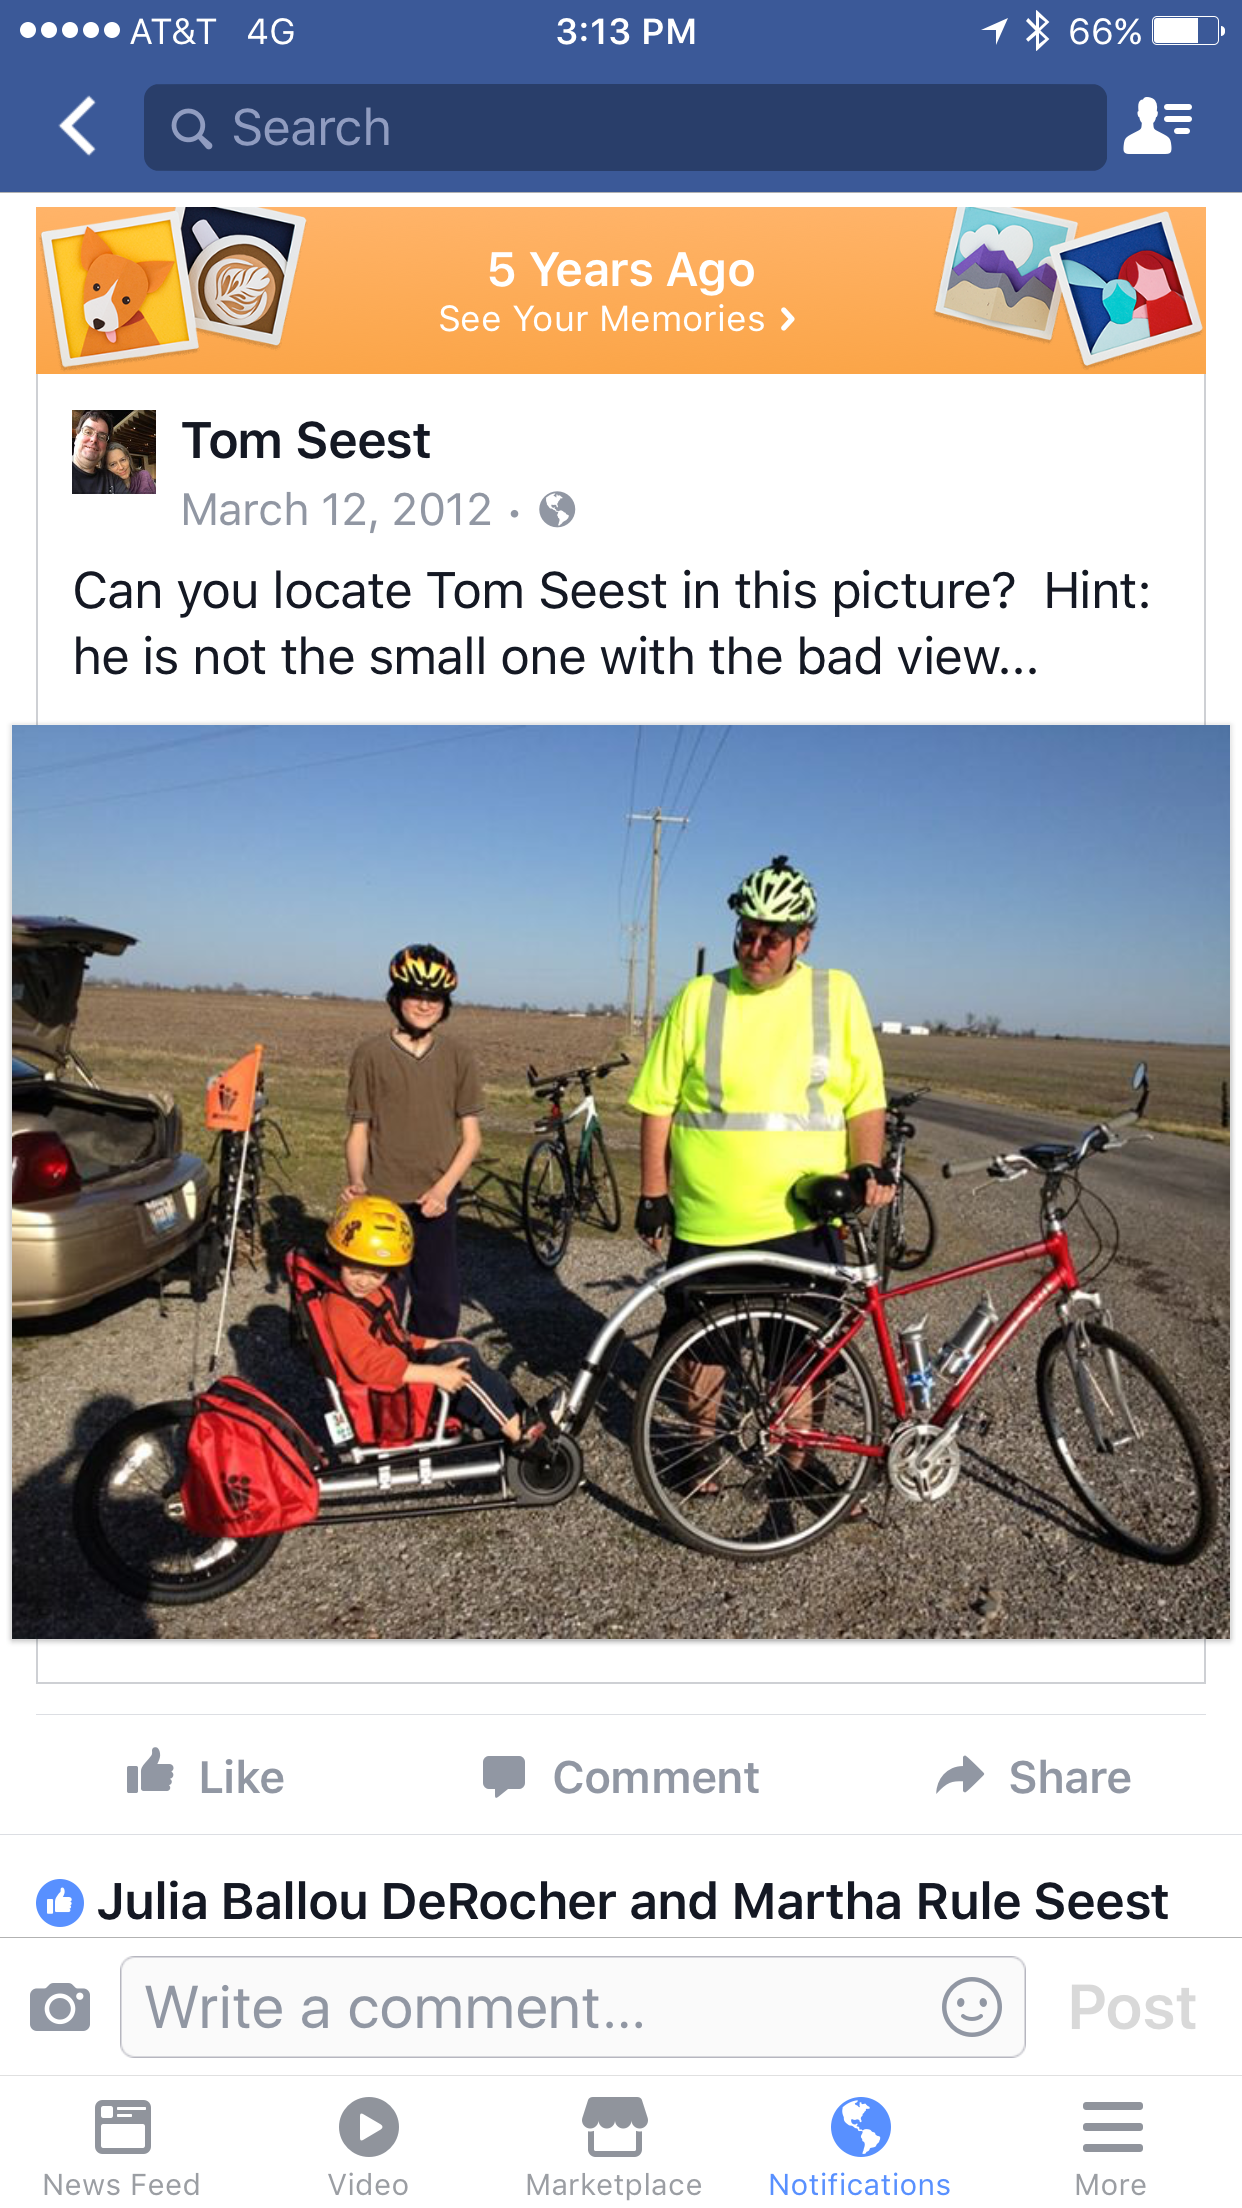Tap the camera icon beside comment box
Screen dimensions: 1242x2208
60,2006
